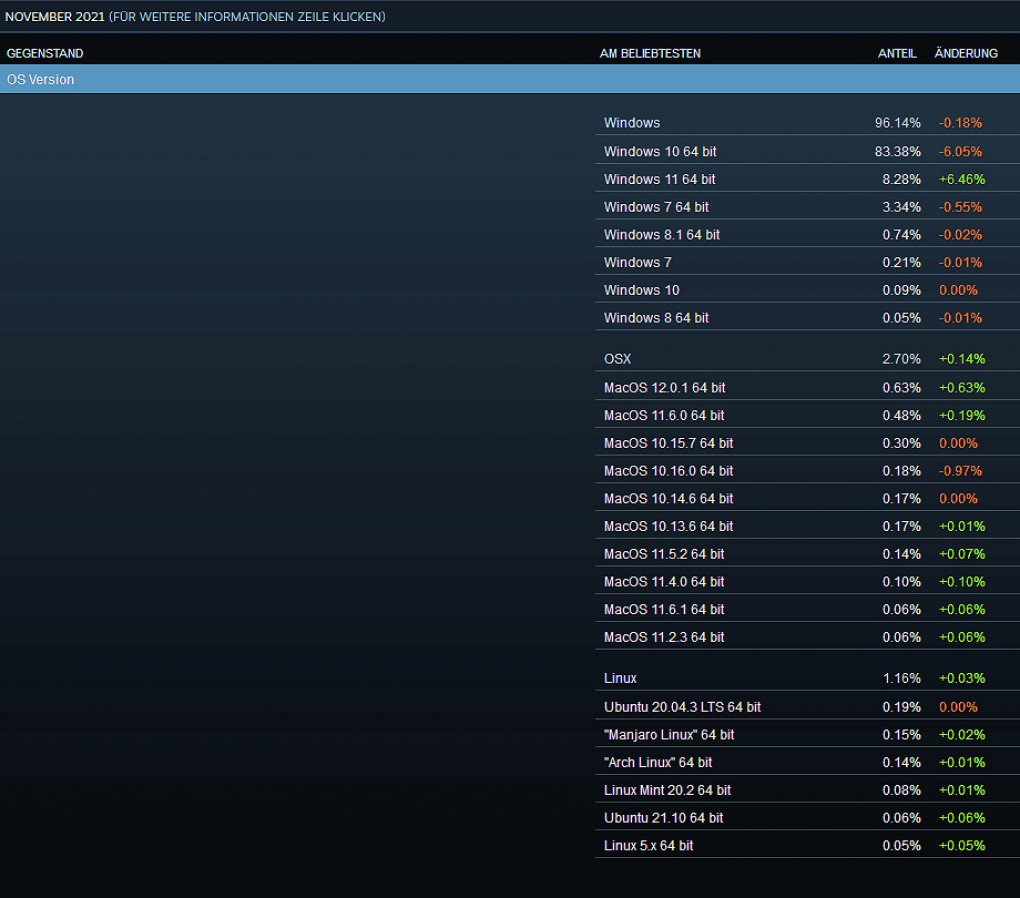Click the +0.07% MacOS 11.5.2 change value

click(x=962, y=554)
